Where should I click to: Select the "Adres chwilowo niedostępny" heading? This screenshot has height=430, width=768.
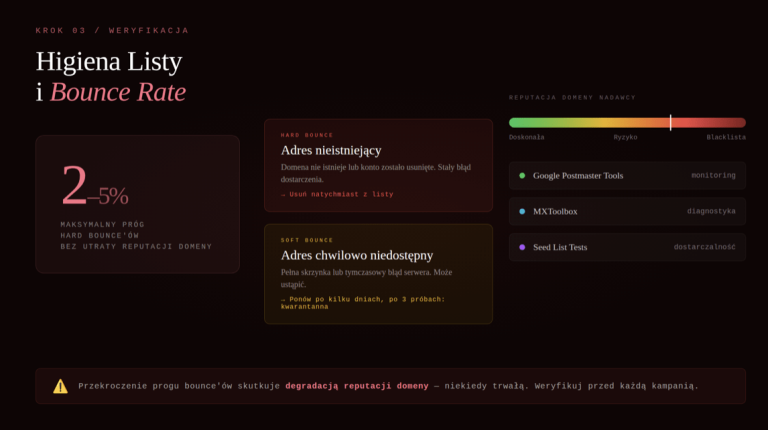(x=357, y=255)
